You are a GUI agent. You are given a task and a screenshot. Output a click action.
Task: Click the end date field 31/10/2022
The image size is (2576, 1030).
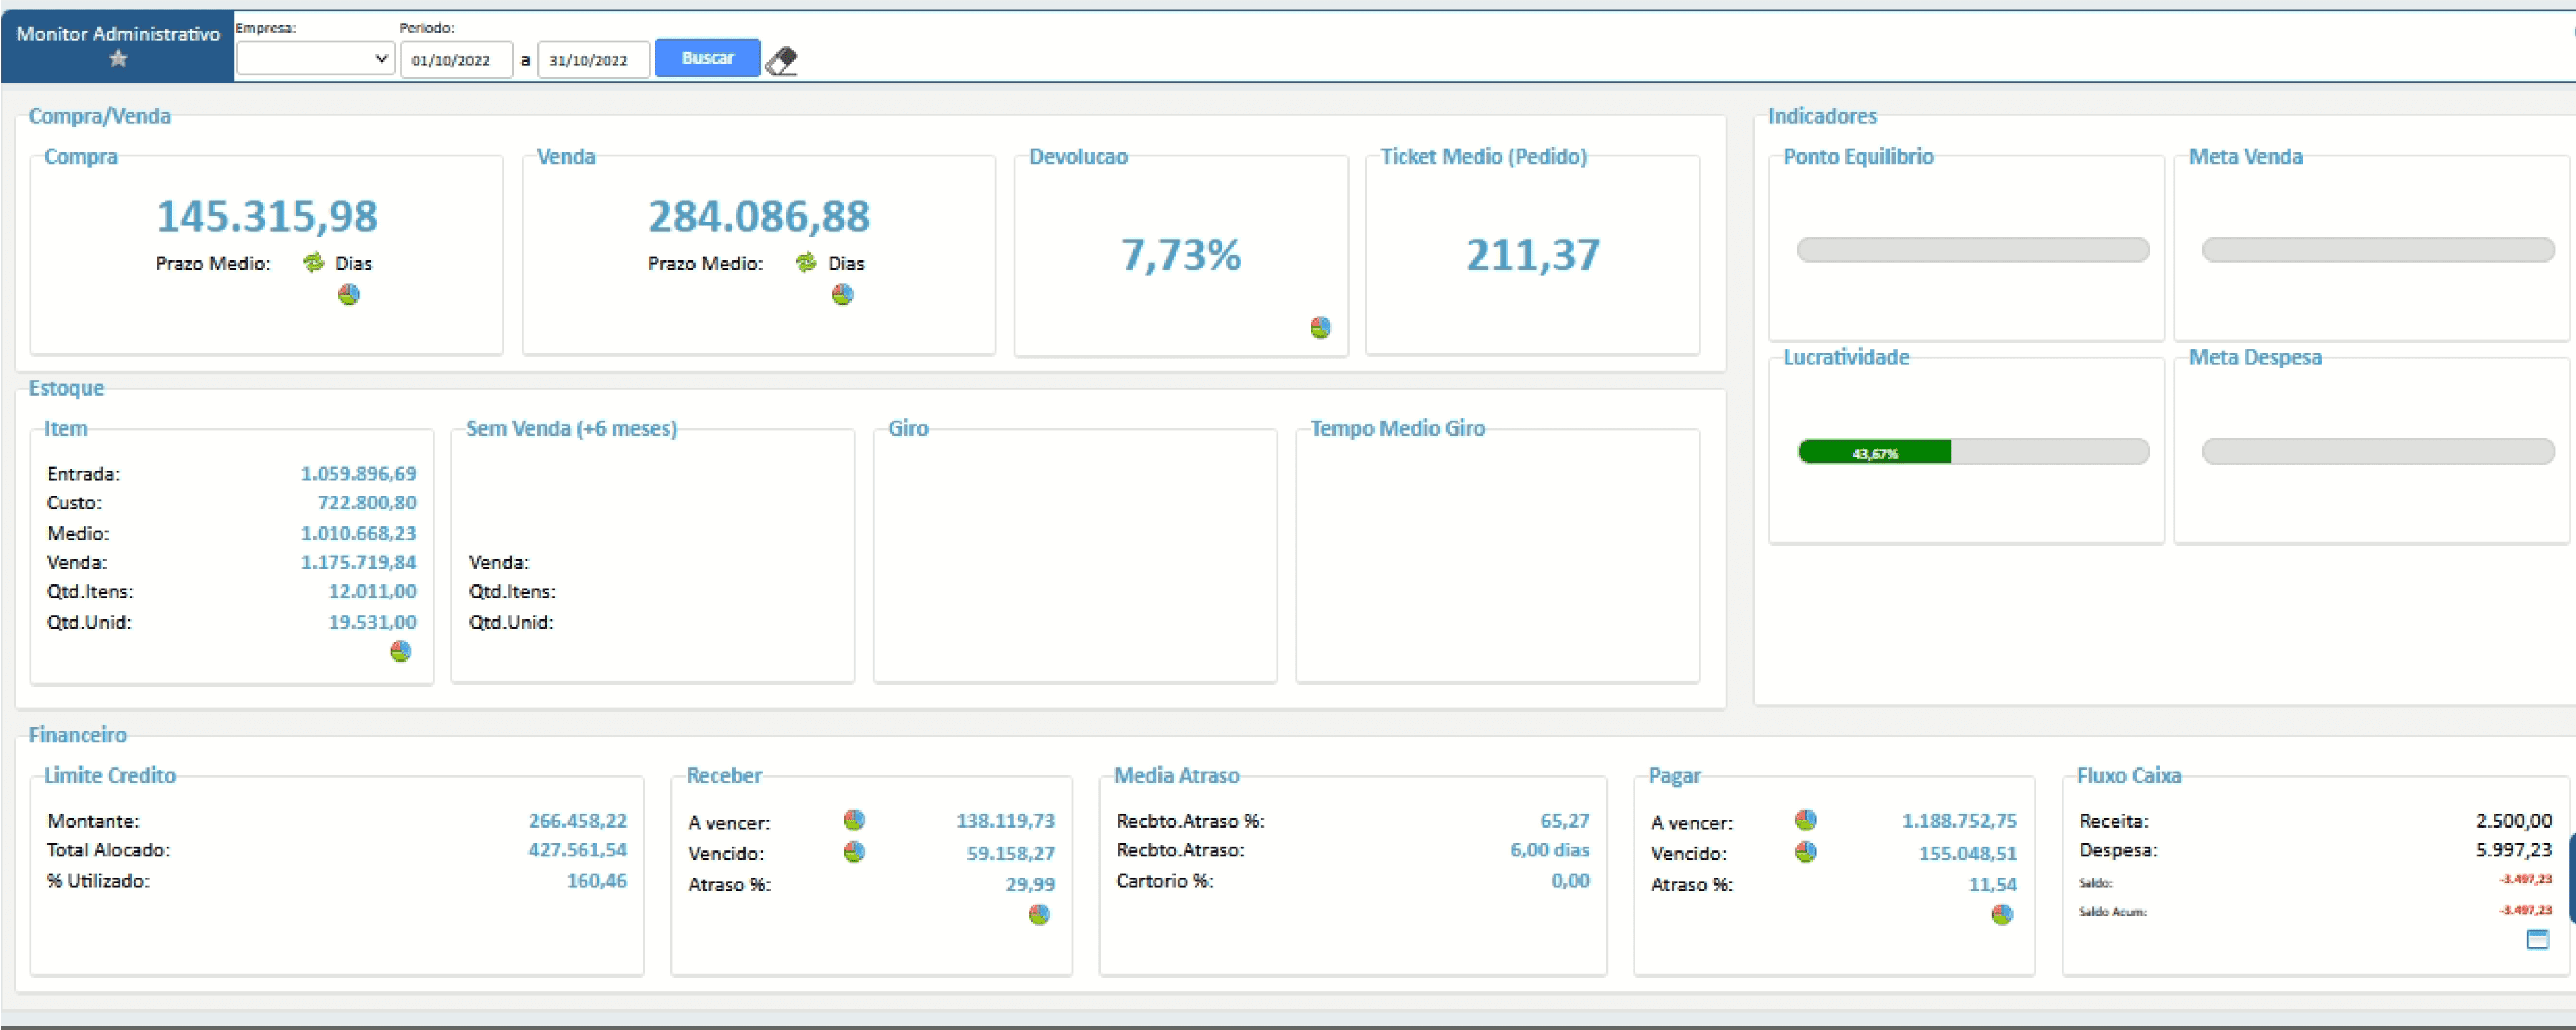(593, 60)
